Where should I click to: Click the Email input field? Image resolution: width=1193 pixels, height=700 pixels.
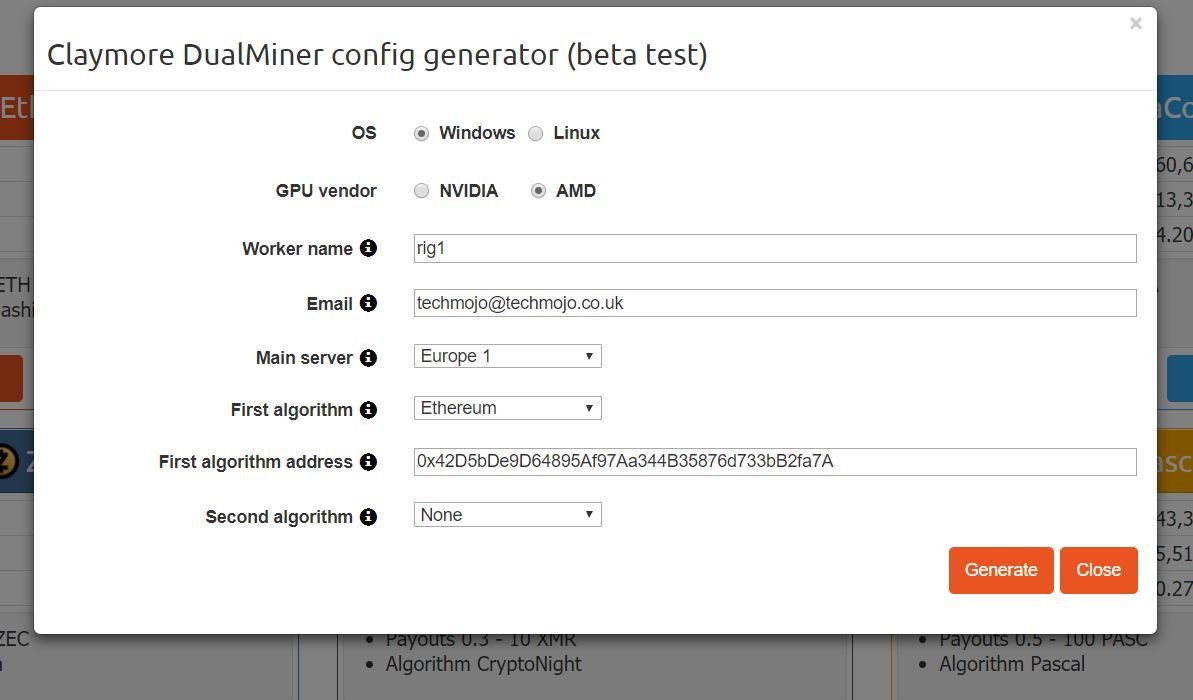pyautogui.click(x=775, y=303)
